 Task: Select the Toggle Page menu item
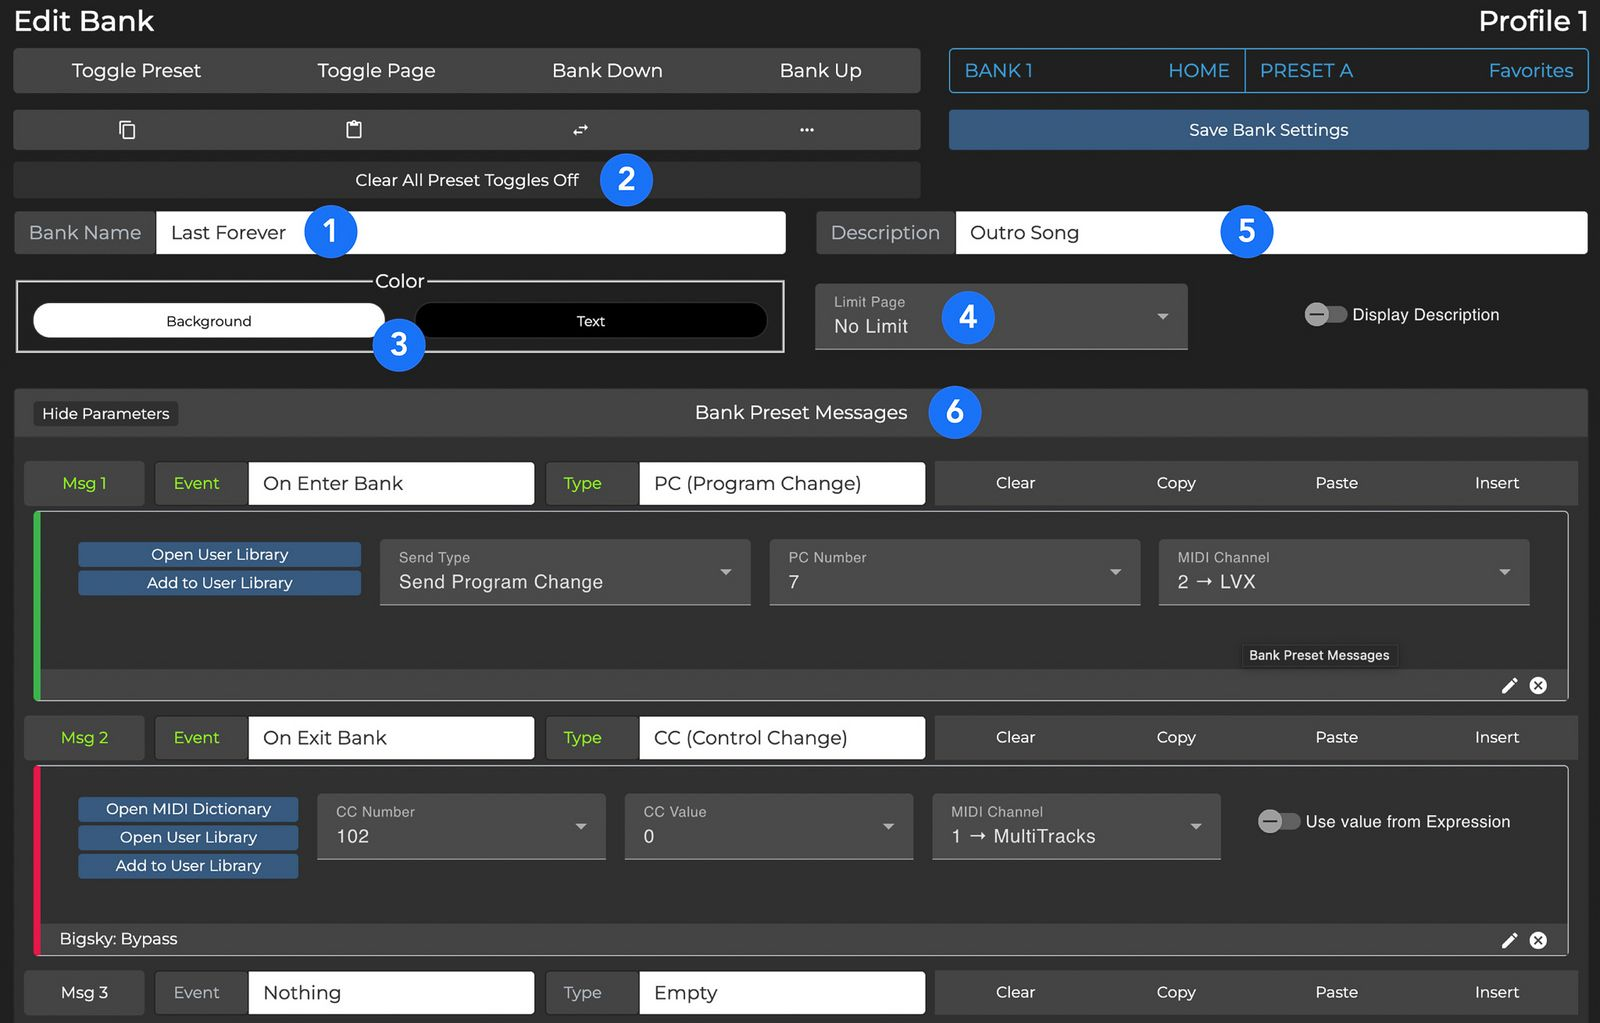376,71
